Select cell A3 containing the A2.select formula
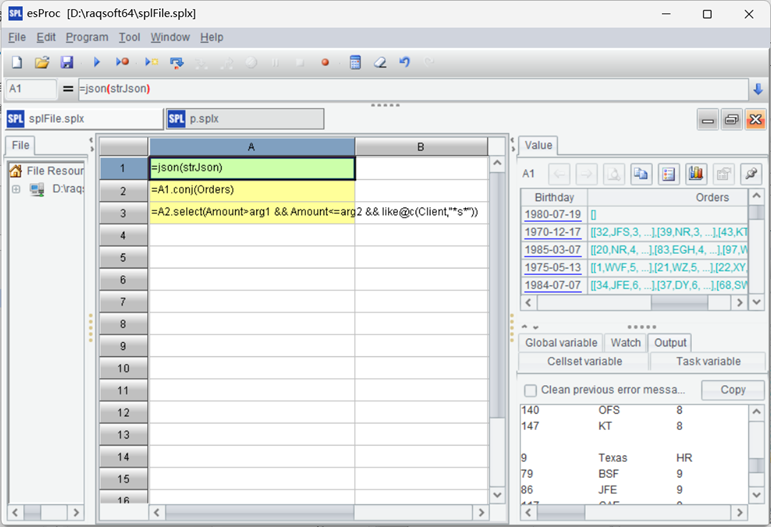Viewport: 771px width, 527px height. click(252, 212)
